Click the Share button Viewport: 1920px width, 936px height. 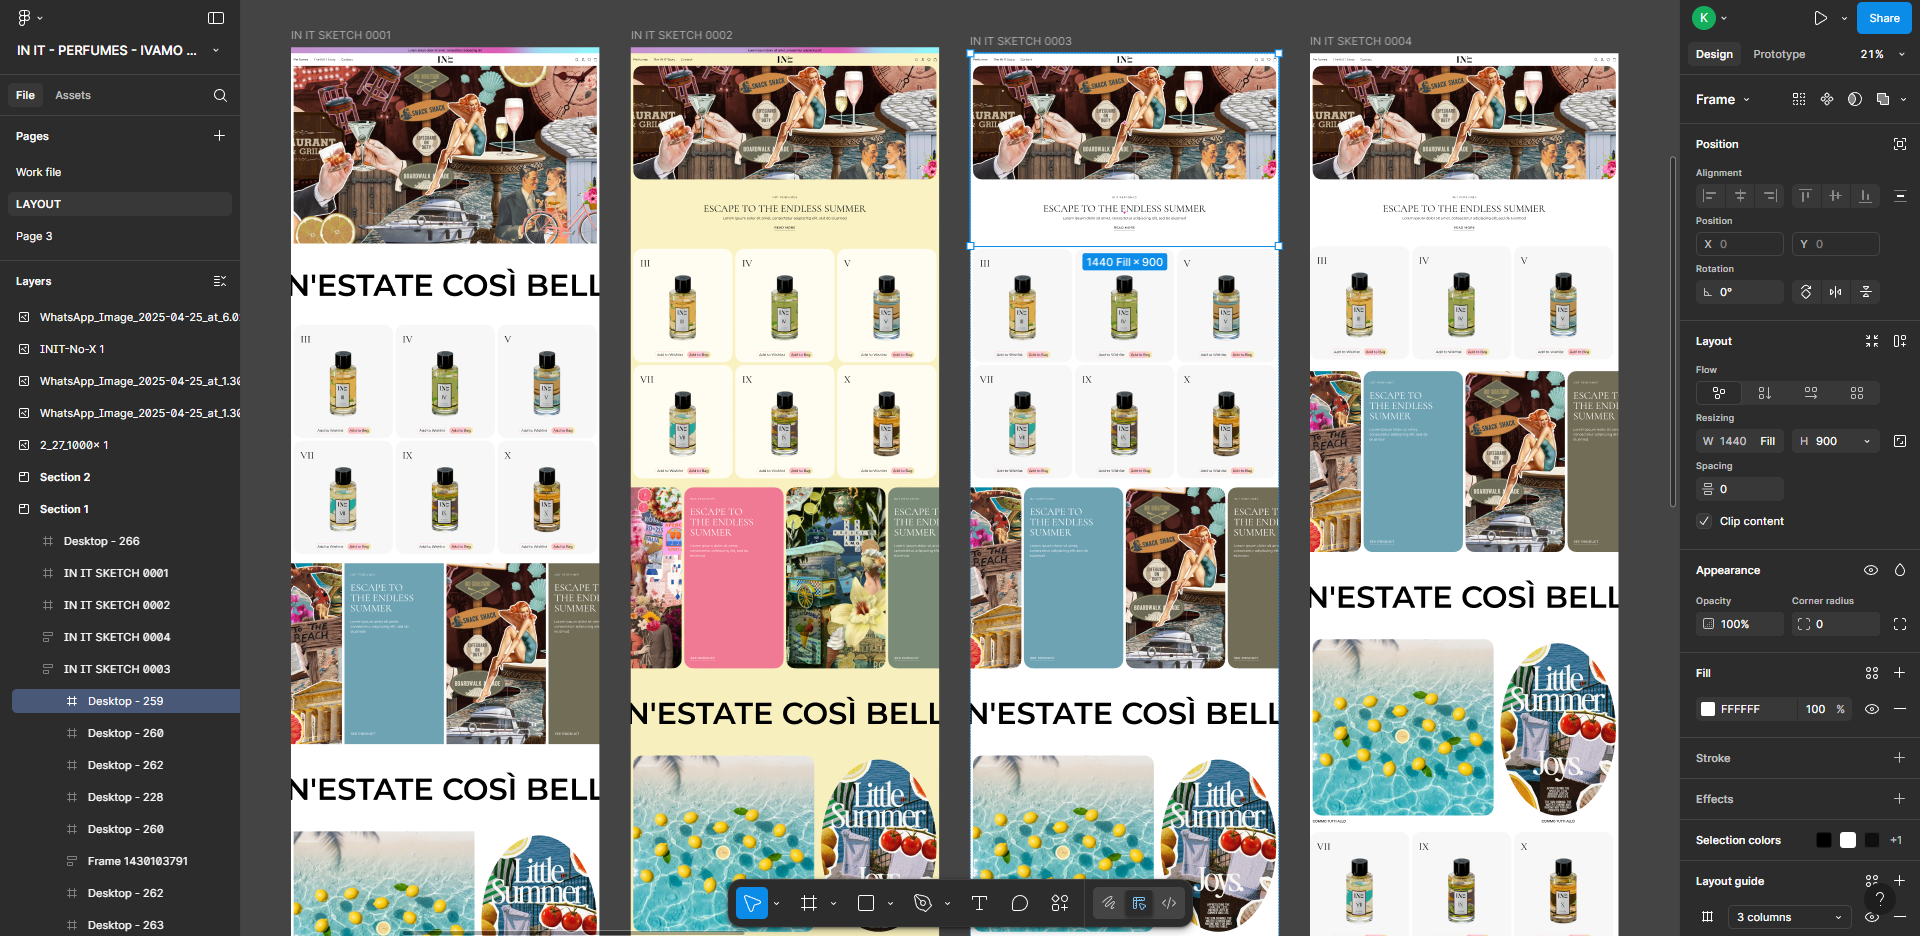[x=1884, y=18]
